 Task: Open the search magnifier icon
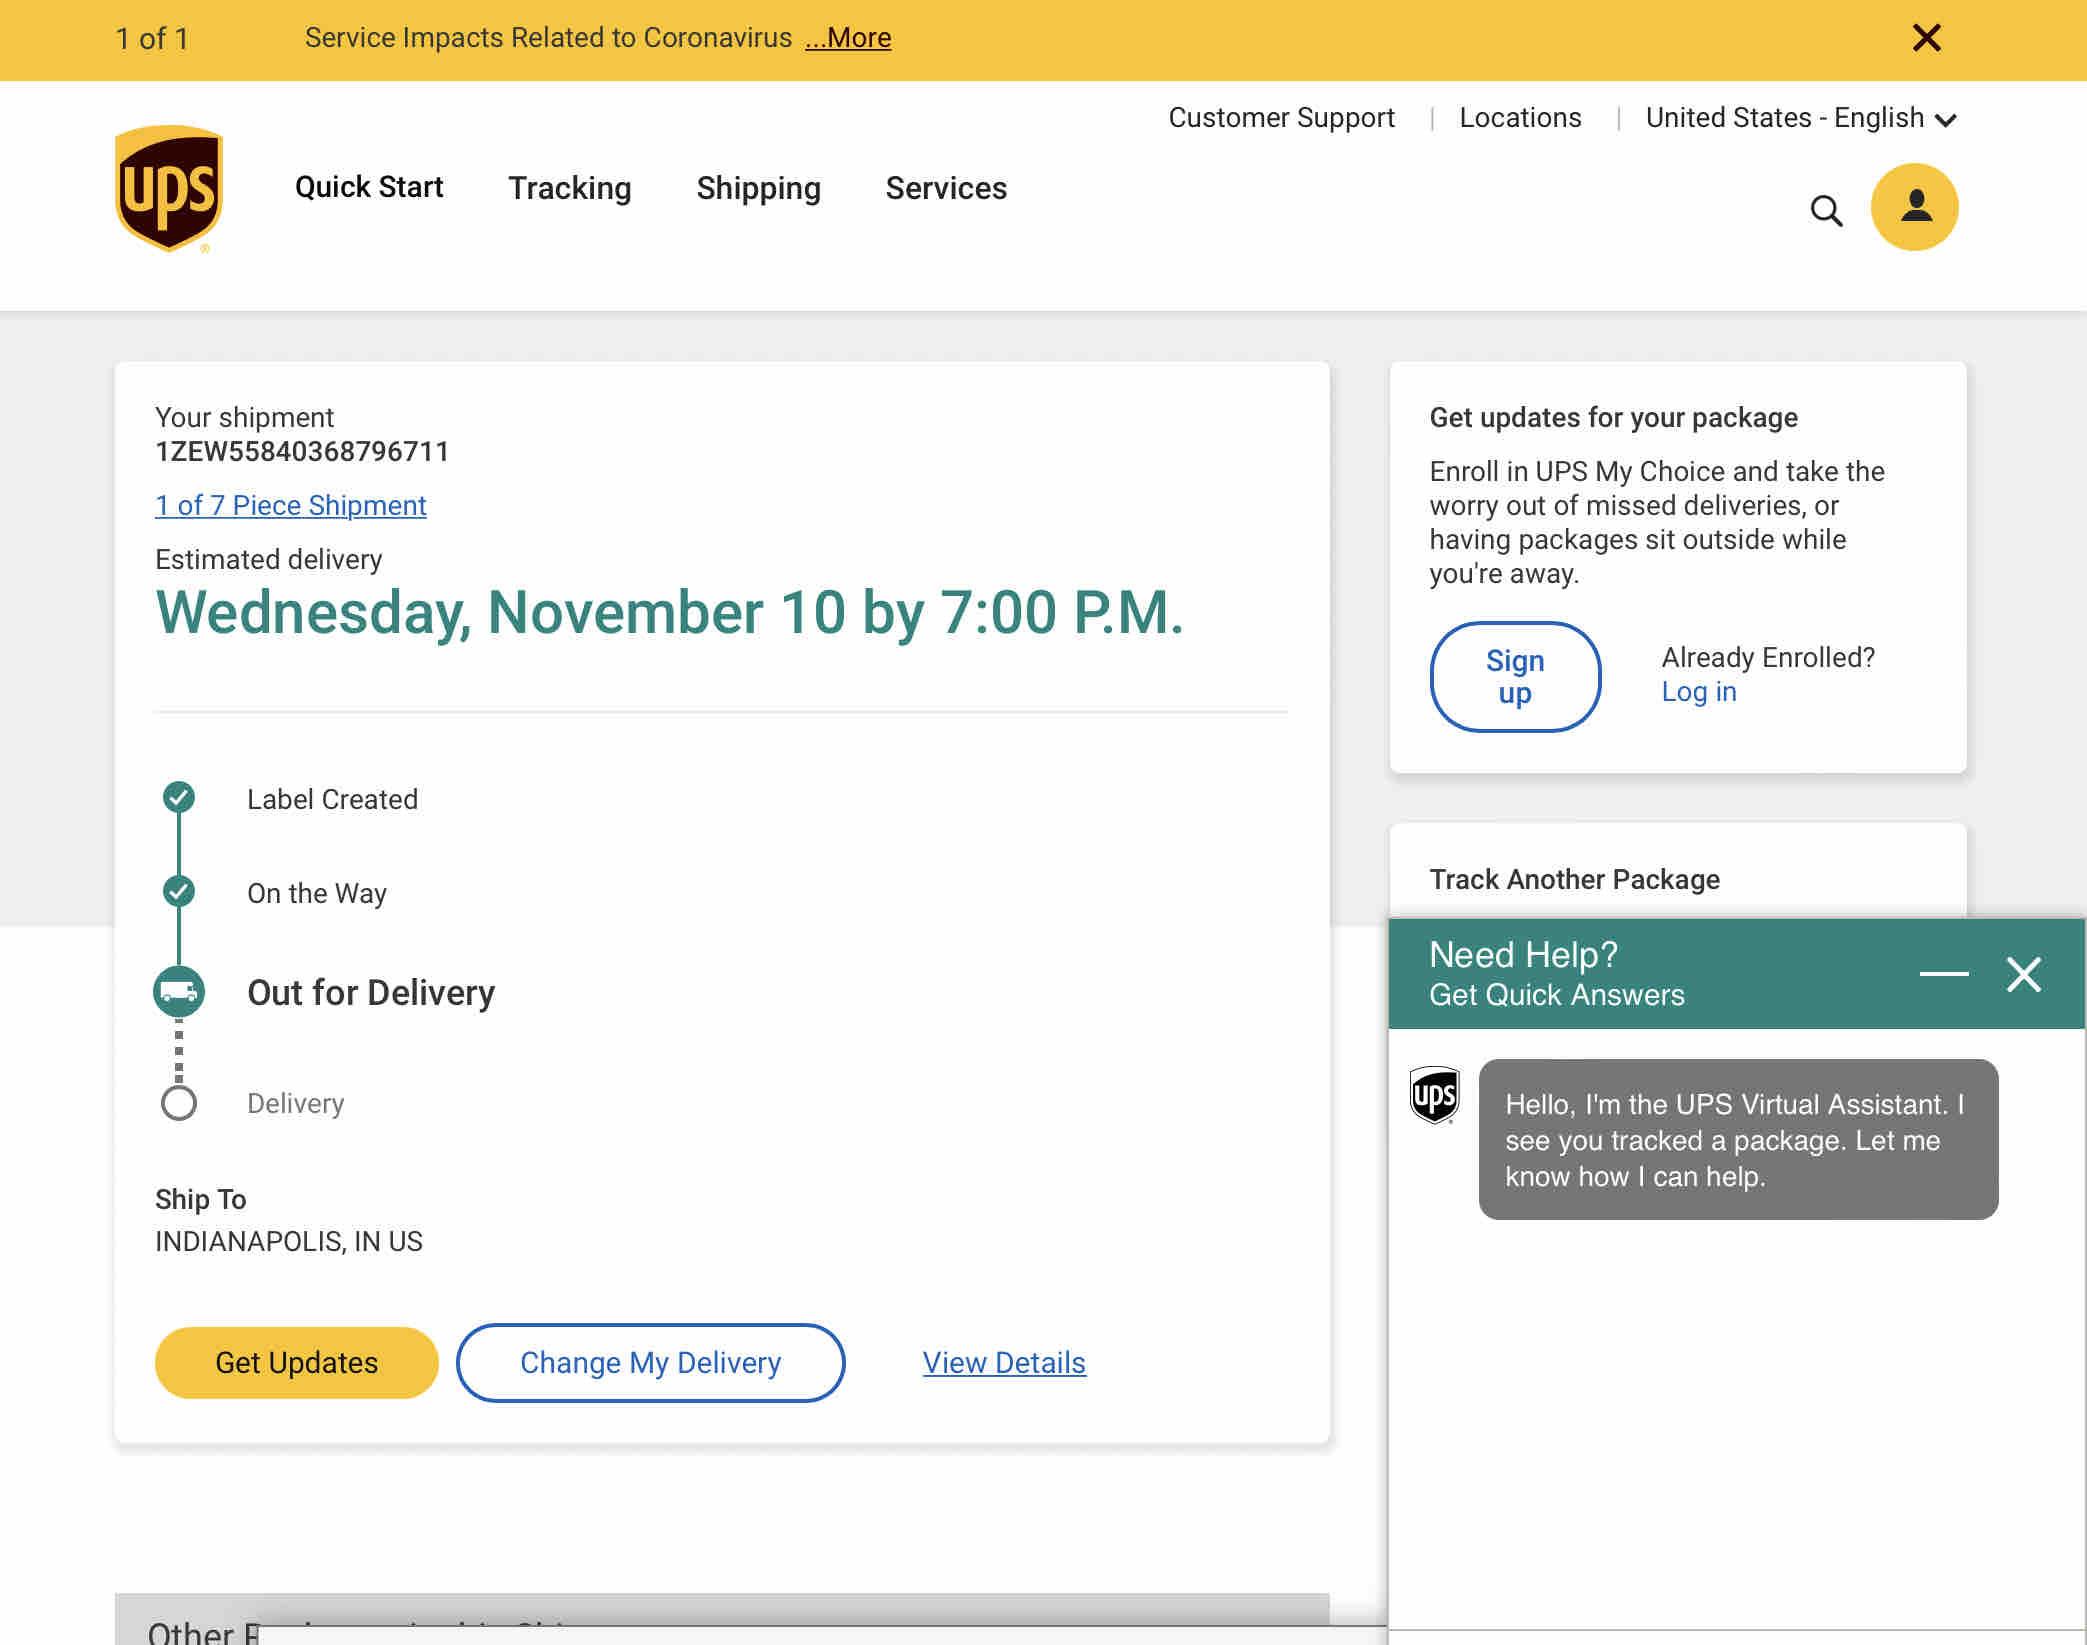1826,210
